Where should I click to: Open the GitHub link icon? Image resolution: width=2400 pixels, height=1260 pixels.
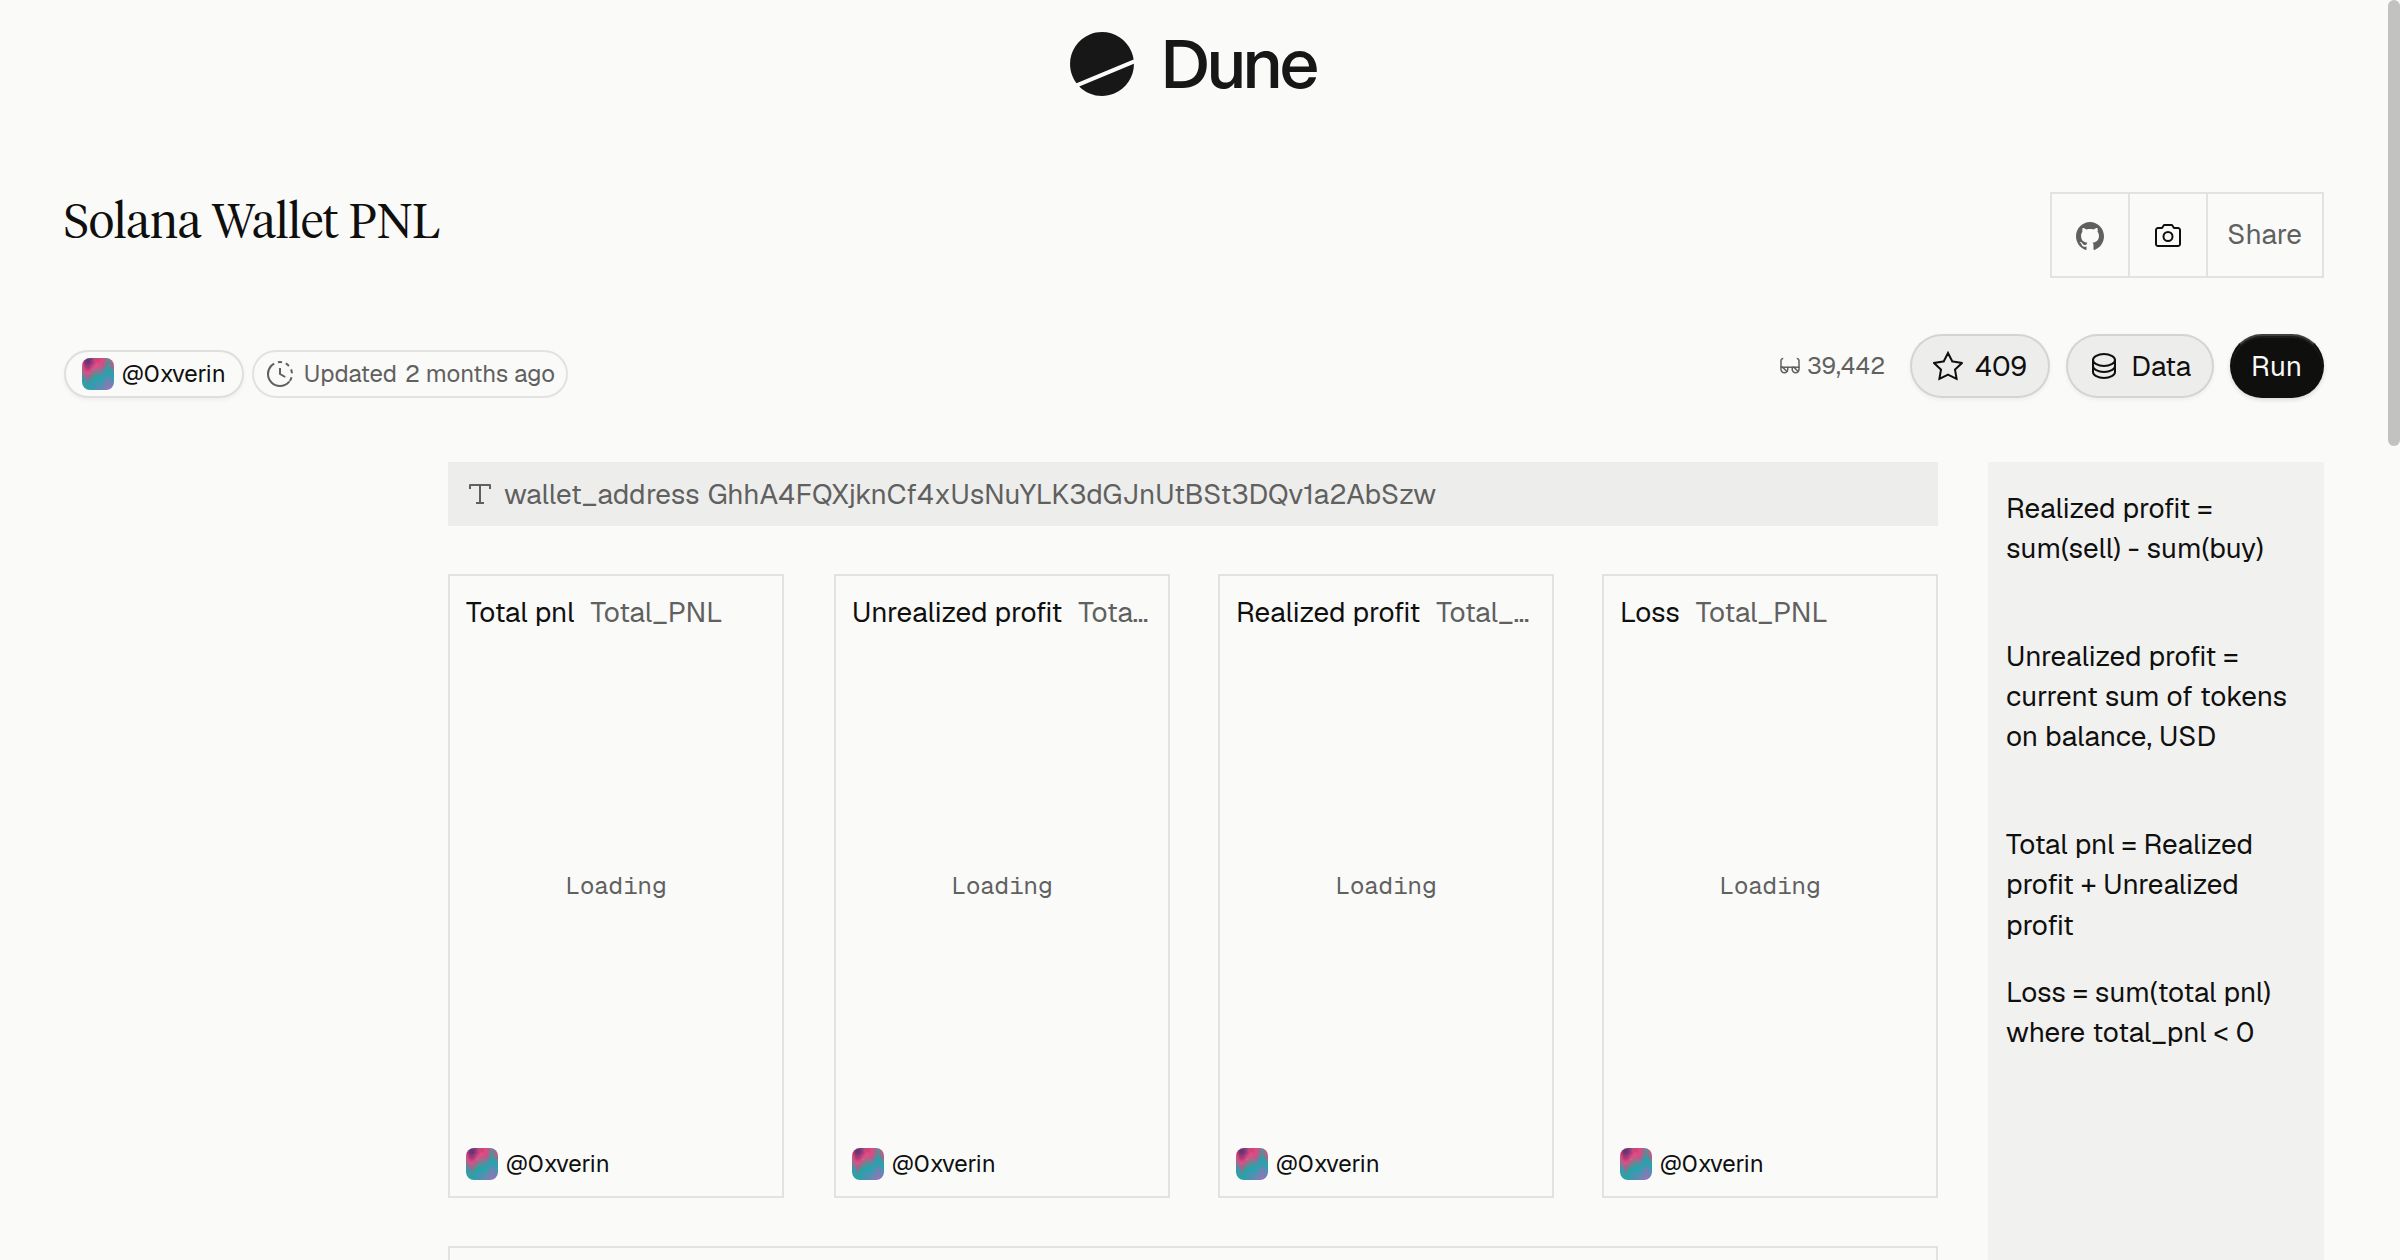(x=2089, y=235)
